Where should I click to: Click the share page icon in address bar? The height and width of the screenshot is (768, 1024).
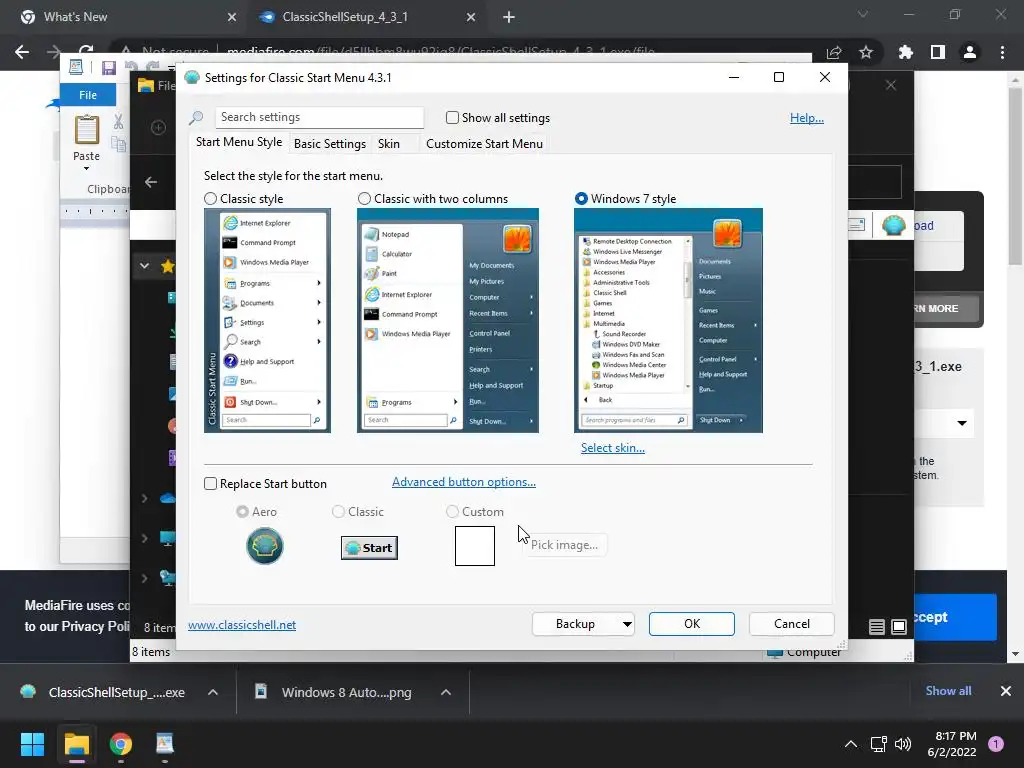coord(834,52)
